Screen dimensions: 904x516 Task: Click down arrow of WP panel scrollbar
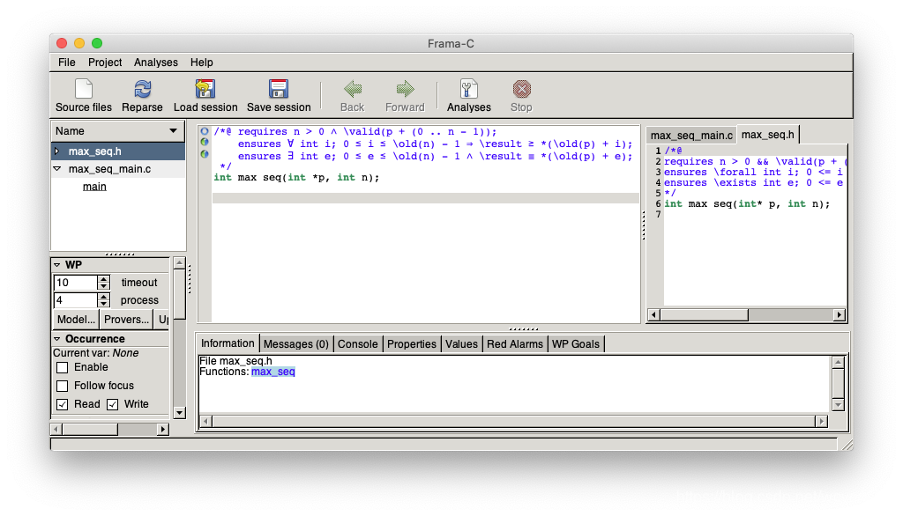(x=179, y=412)
